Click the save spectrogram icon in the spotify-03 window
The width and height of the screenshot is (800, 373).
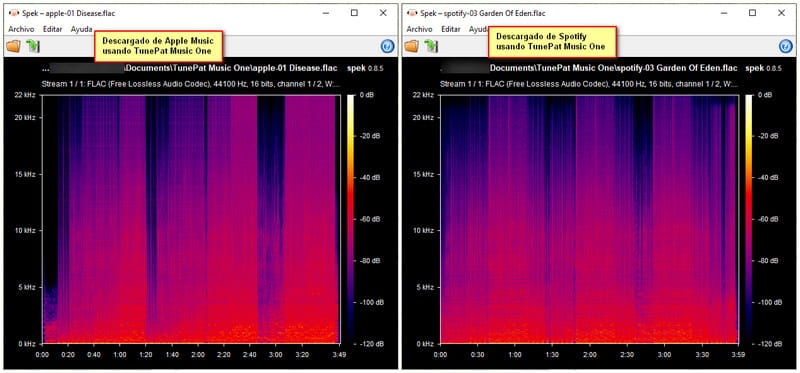[x=432, y=46]
